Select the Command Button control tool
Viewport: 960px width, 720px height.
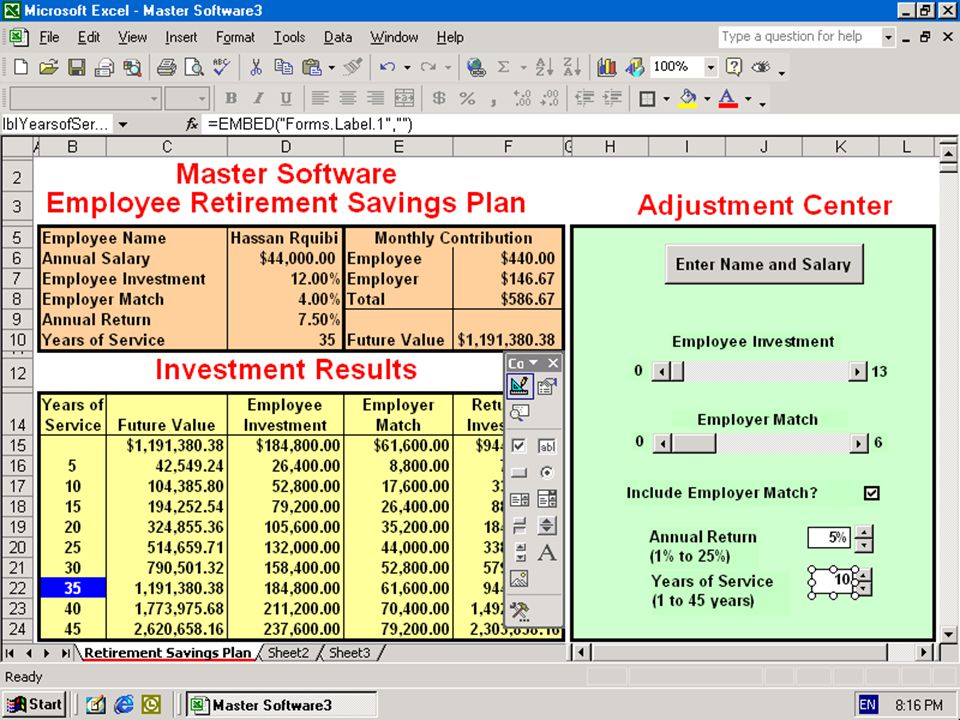pos(519,473)
